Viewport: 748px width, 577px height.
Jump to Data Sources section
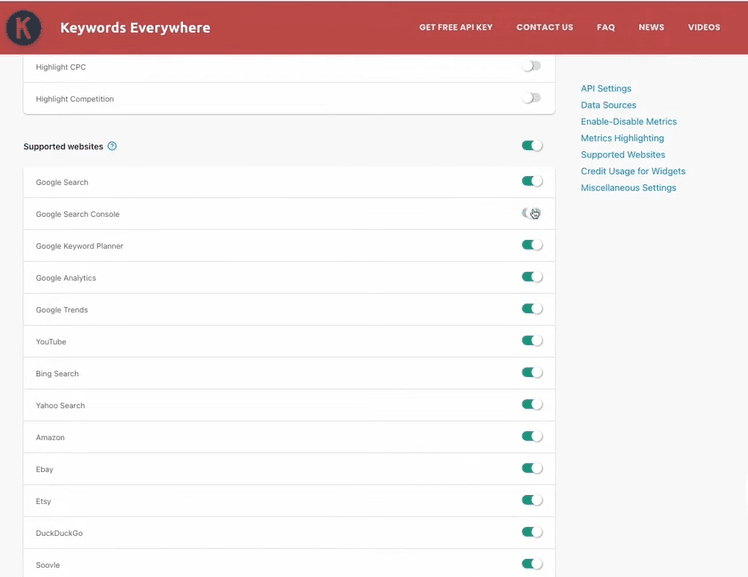point(608,105)
